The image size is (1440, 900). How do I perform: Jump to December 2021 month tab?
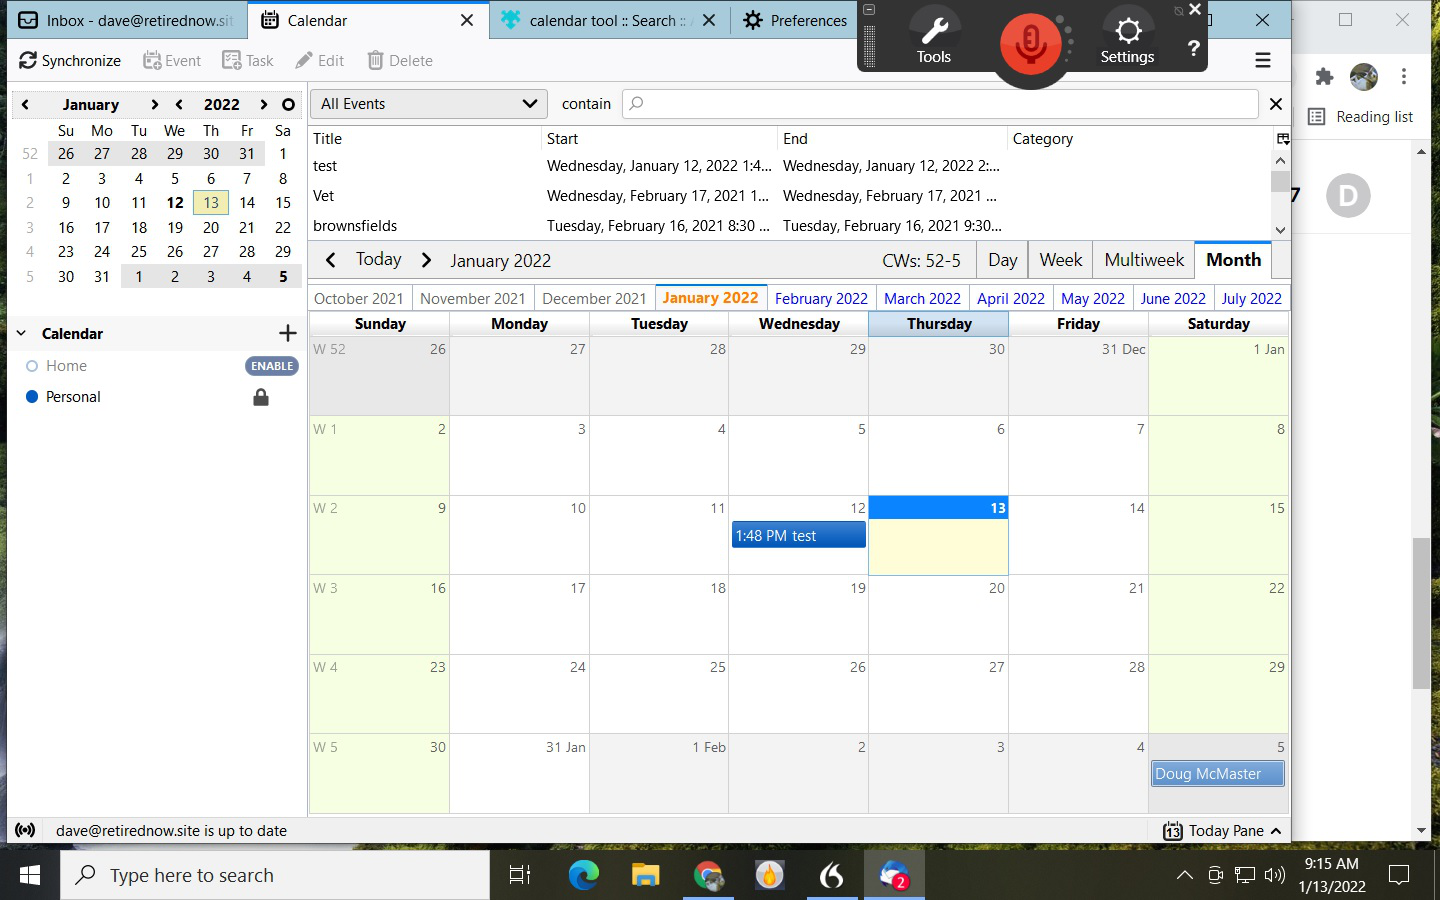click(594, 298)
